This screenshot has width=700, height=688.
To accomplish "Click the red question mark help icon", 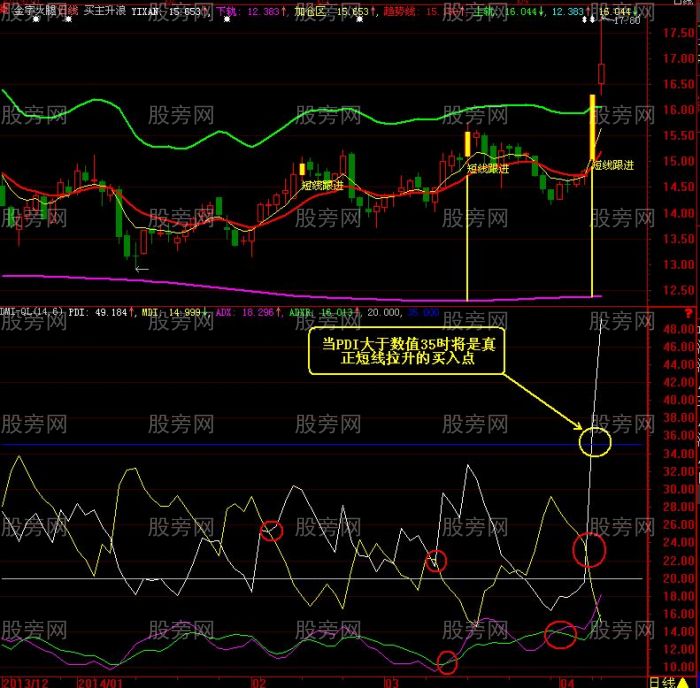I will pos(688,314).
